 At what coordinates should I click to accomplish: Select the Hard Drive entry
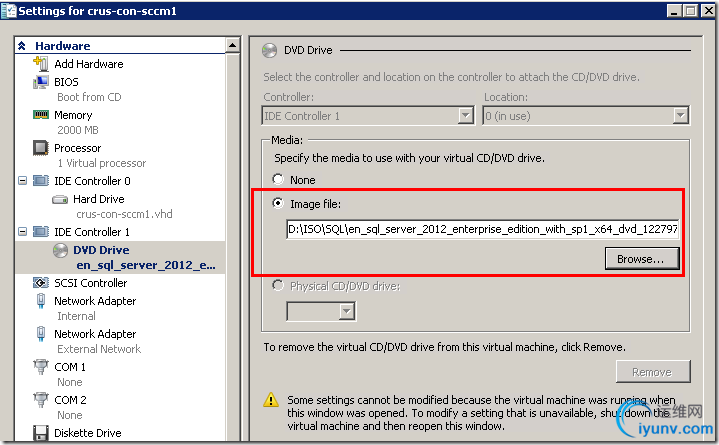click(99, 199)
